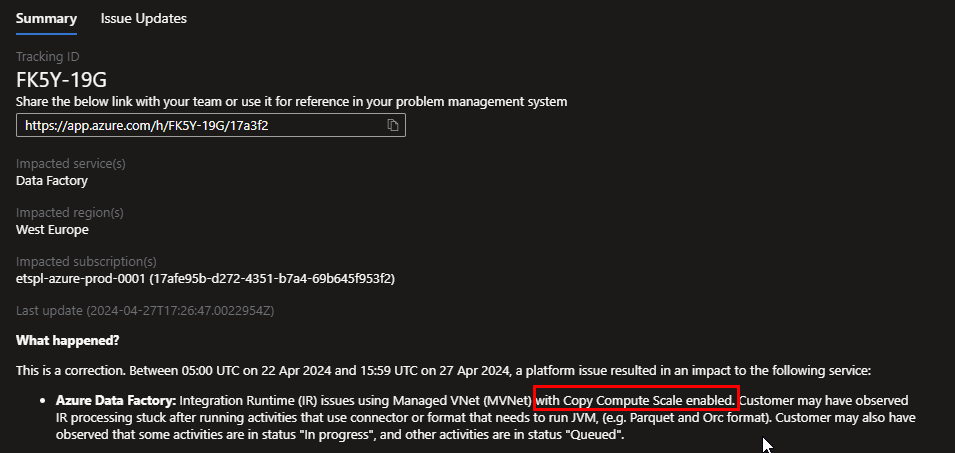Click the 'Impacted service(s)' label
955x453 pixels.
pos(71,164)
